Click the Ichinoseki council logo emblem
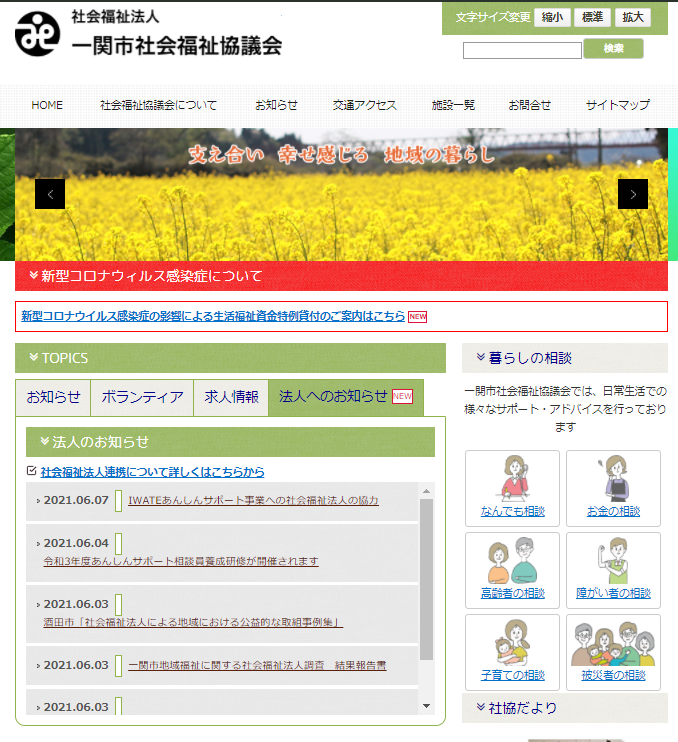The width and height of the screenshot is (678, 742). (37, 34)
